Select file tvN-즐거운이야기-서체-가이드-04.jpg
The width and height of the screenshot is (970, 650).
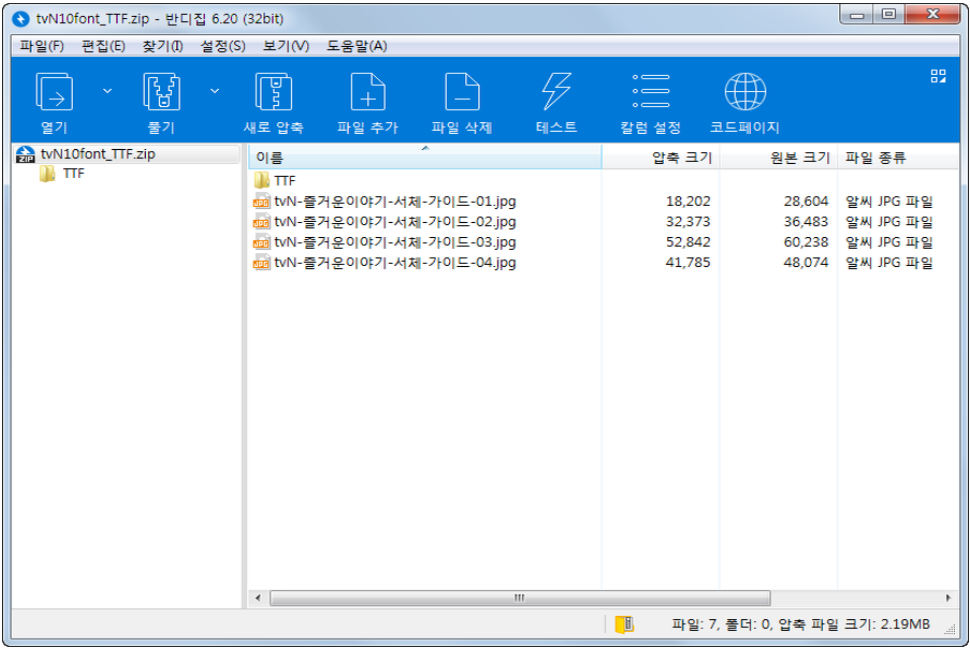point(395,263)
